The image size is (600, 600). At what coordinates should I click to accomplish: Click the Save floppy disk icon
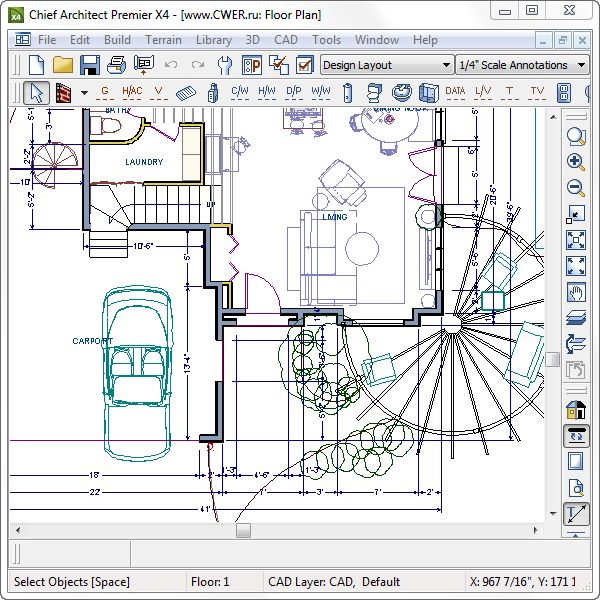pos(90,65)
